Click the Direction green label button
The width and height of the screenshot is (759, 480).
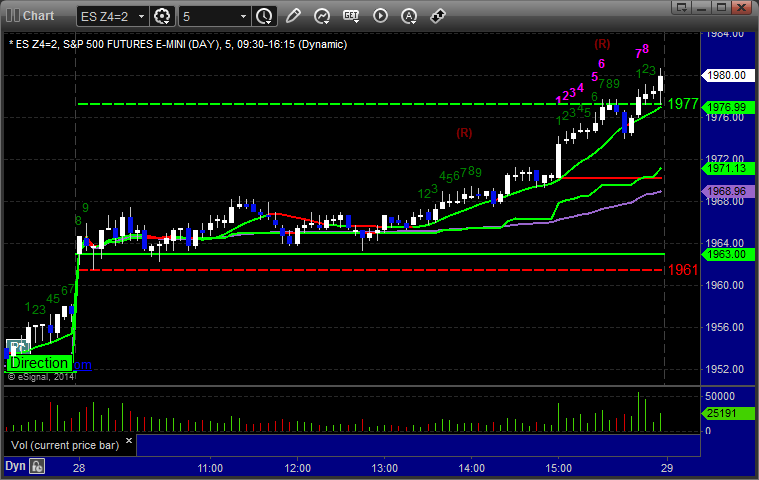(x=39, y=363)
